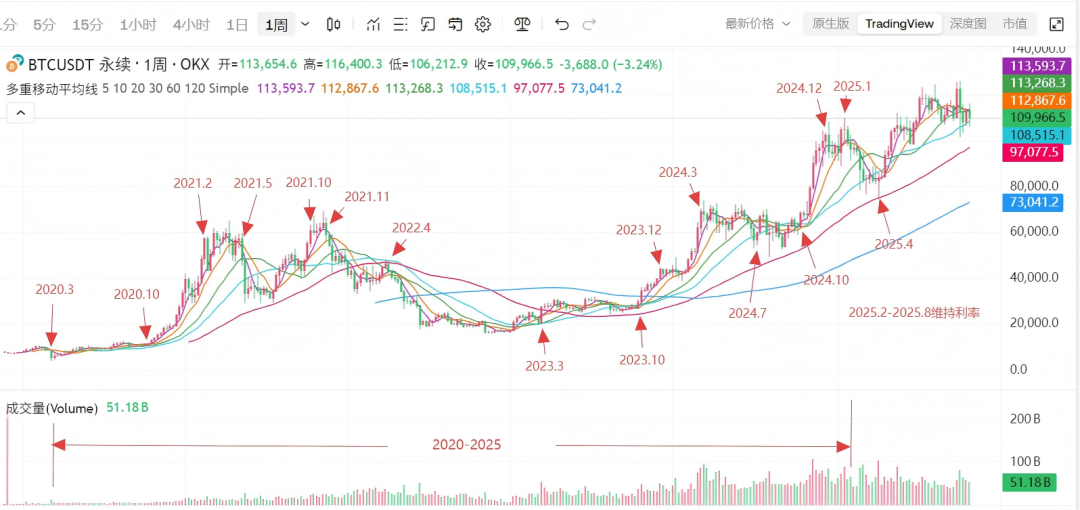Open the candlestick chart style picker

click(334, 24)
